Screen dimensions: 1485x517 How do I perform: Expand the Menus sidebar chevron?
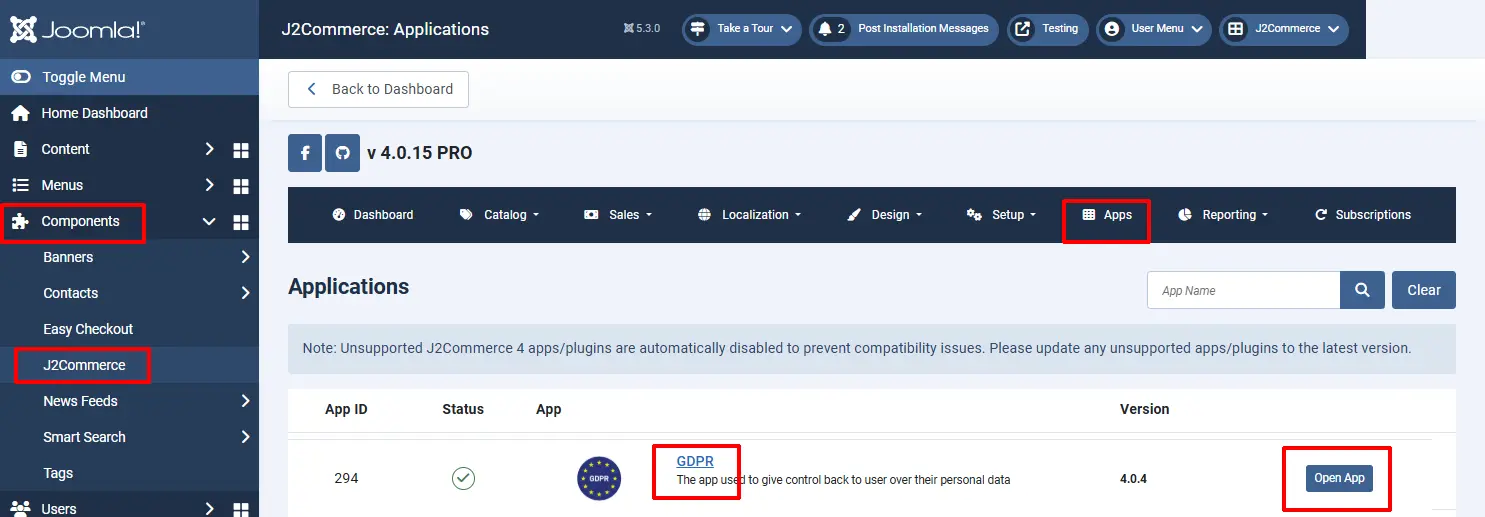point(209,185)
